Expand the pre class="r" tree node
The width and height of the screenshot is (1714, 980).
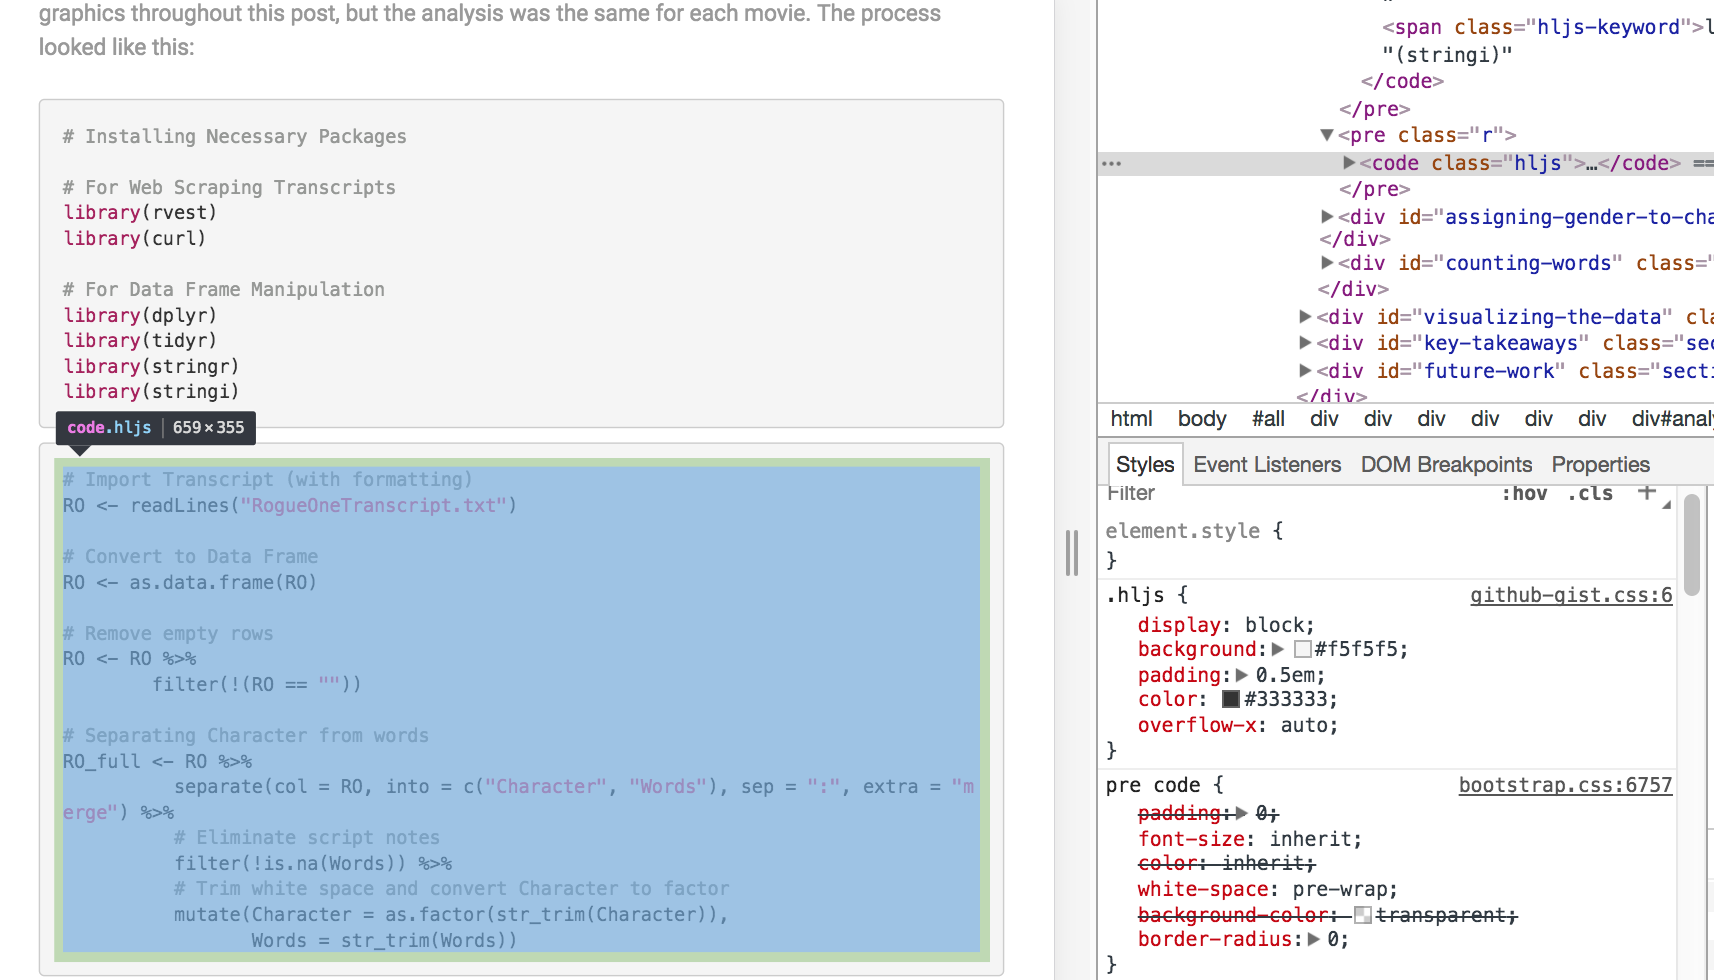(x=1327, y=134)
